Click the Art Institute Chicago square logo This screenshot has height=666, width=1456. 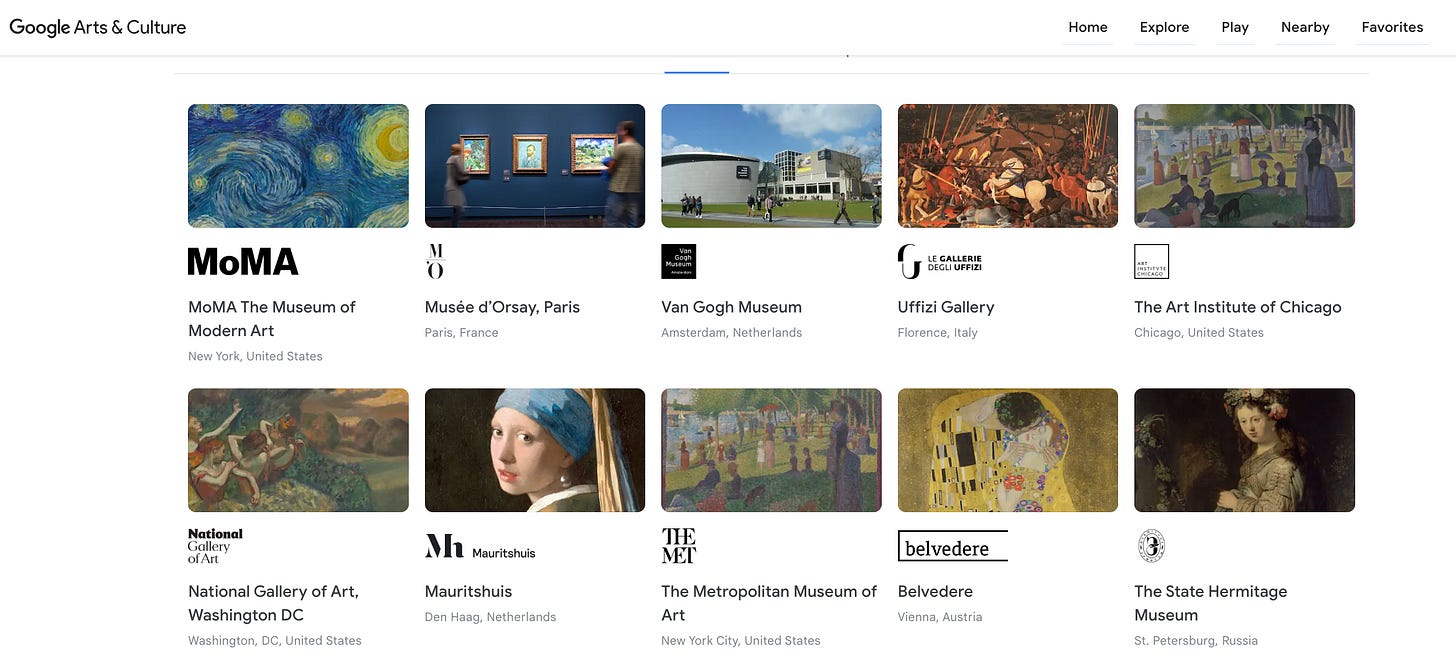[1151, 261]
